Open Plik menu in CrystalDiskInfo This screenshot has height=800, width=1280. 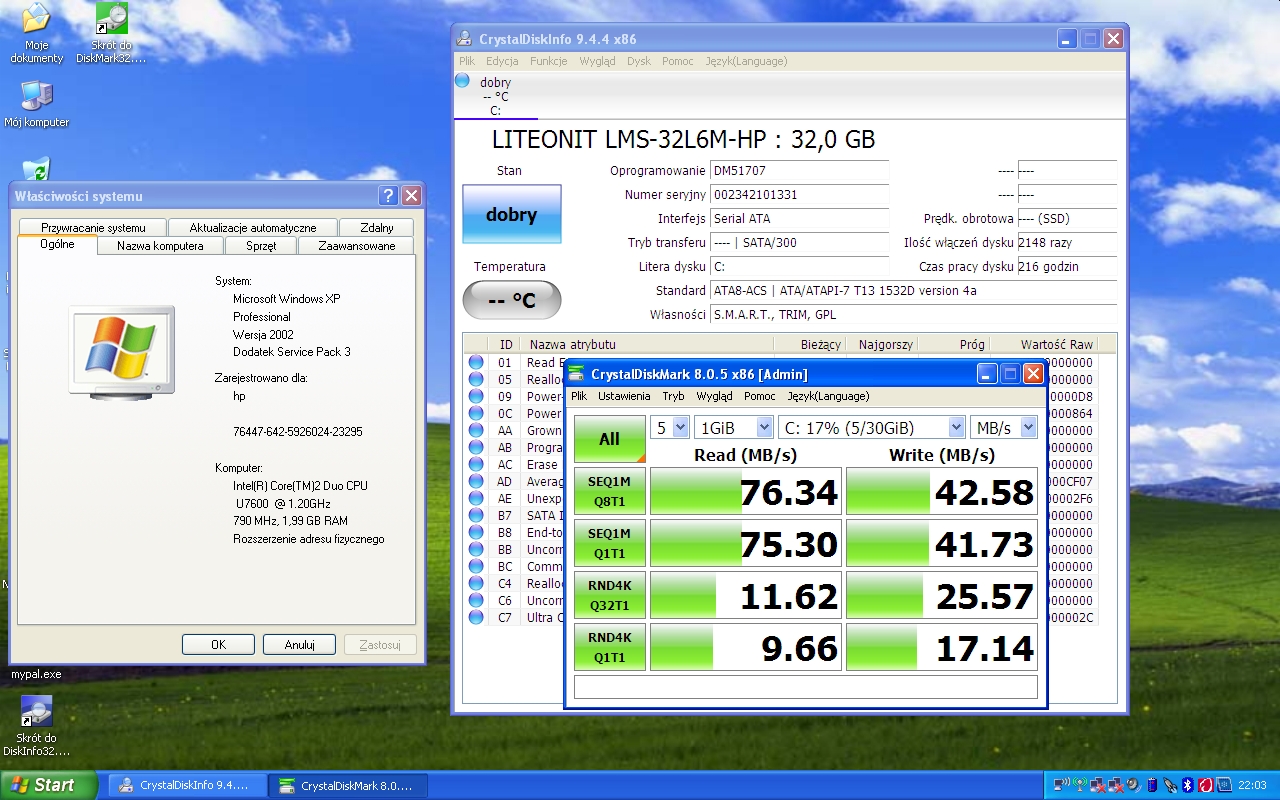tap(467, 61)
